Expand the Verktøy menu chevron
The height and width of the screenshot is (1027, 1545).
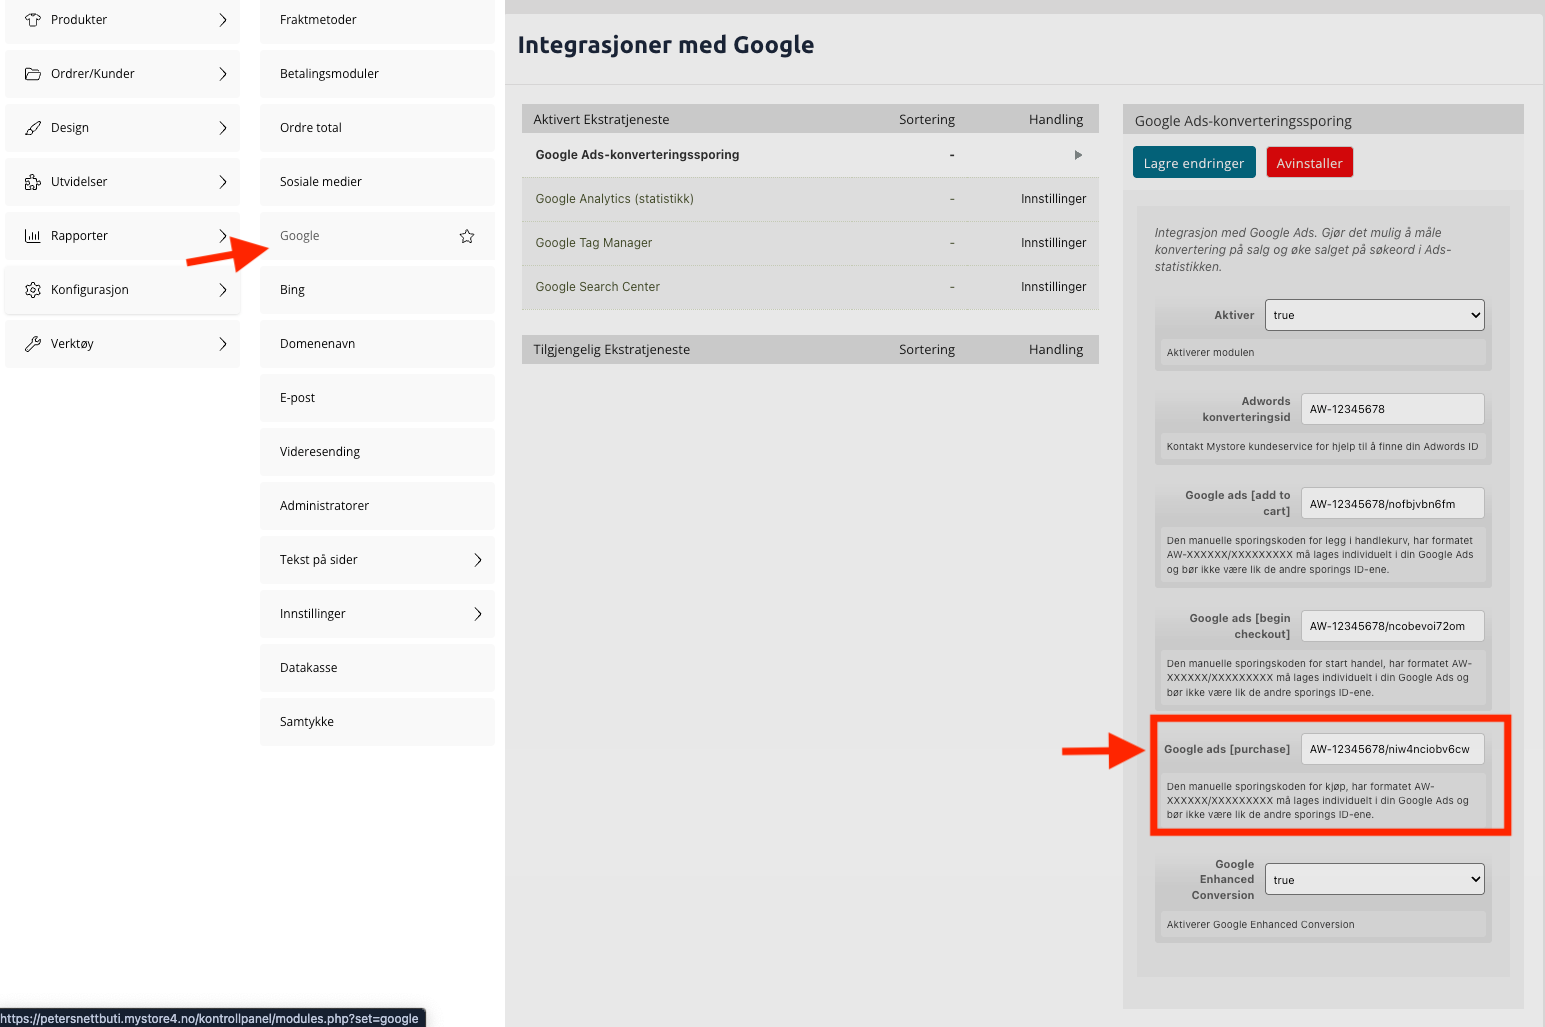coord(223,344)
